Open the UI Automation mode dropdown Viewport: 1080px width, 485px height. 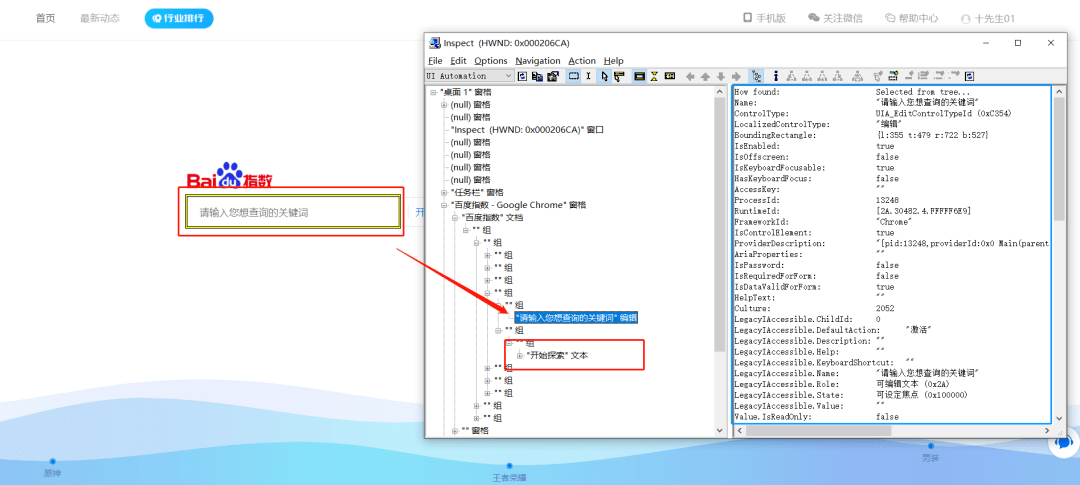click(508, 76)
